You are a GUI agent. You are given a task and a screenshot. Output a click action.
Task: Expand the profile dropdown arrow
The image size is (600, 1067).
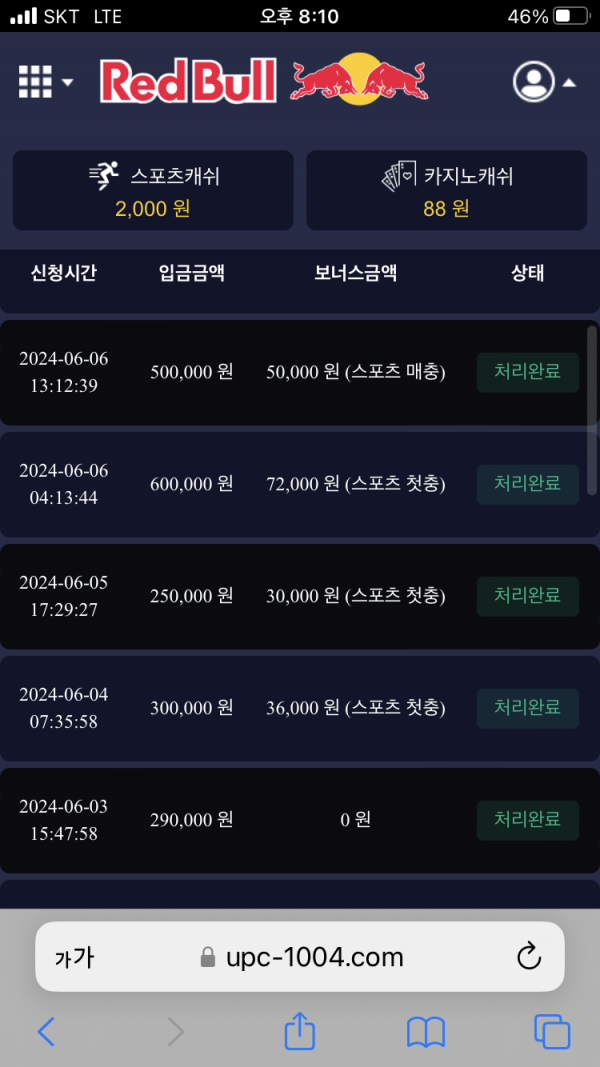pos(569,83)
